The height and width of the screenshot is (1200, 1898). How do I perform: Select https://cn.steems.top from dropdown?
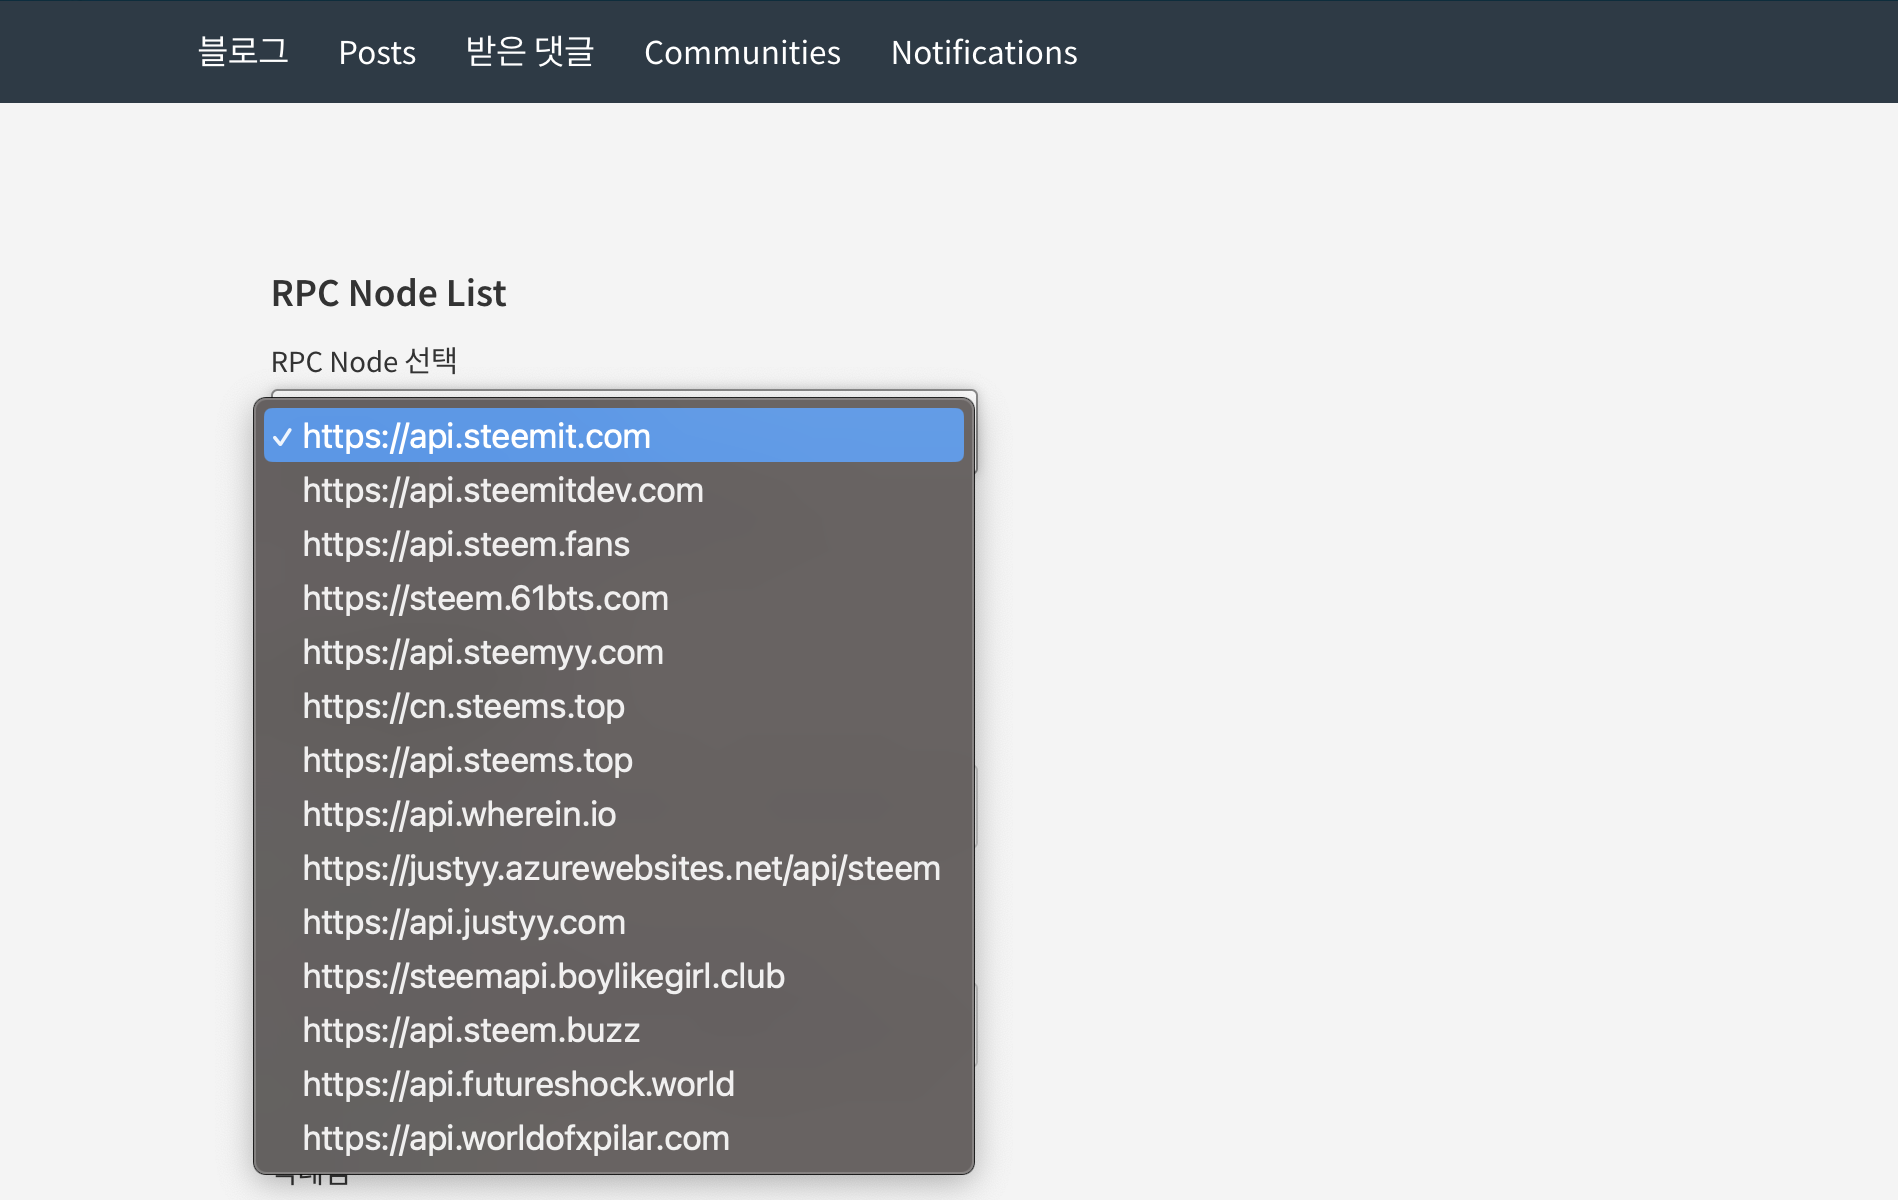pyautogui.click(x=614, y=706)
